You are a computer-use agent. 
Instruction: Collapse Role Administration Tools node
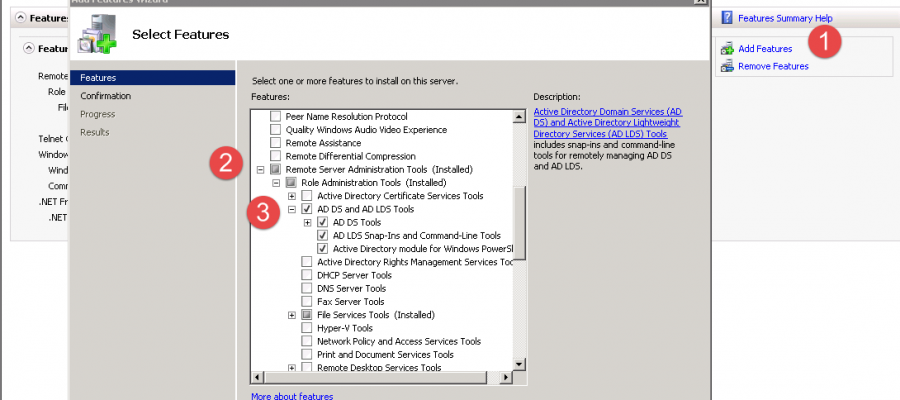(276, 183)
